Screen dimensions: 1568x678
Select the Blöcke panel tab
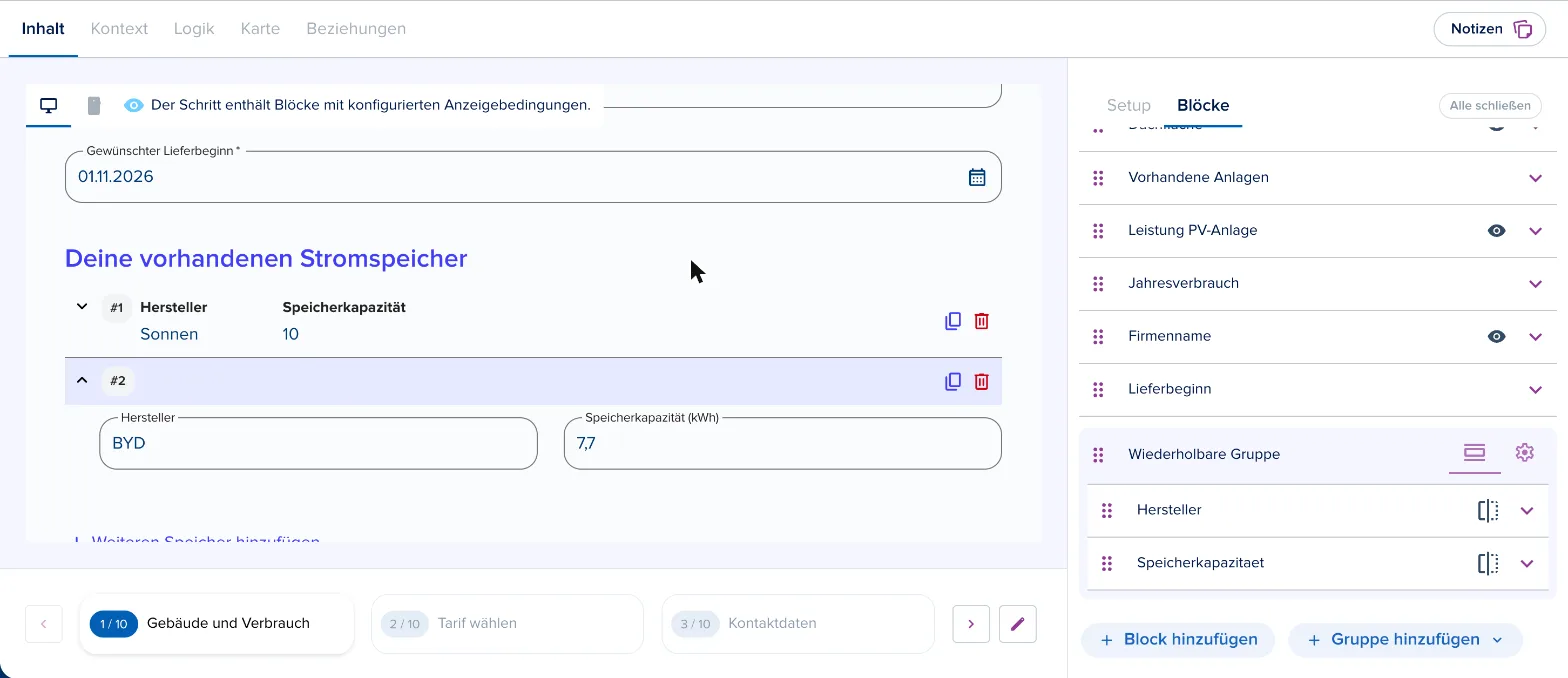(x=1203, y=105)
